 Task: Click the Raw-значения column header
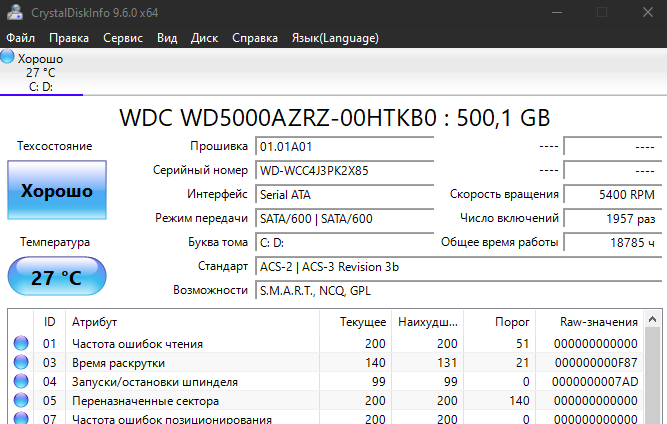coord(589,322)
